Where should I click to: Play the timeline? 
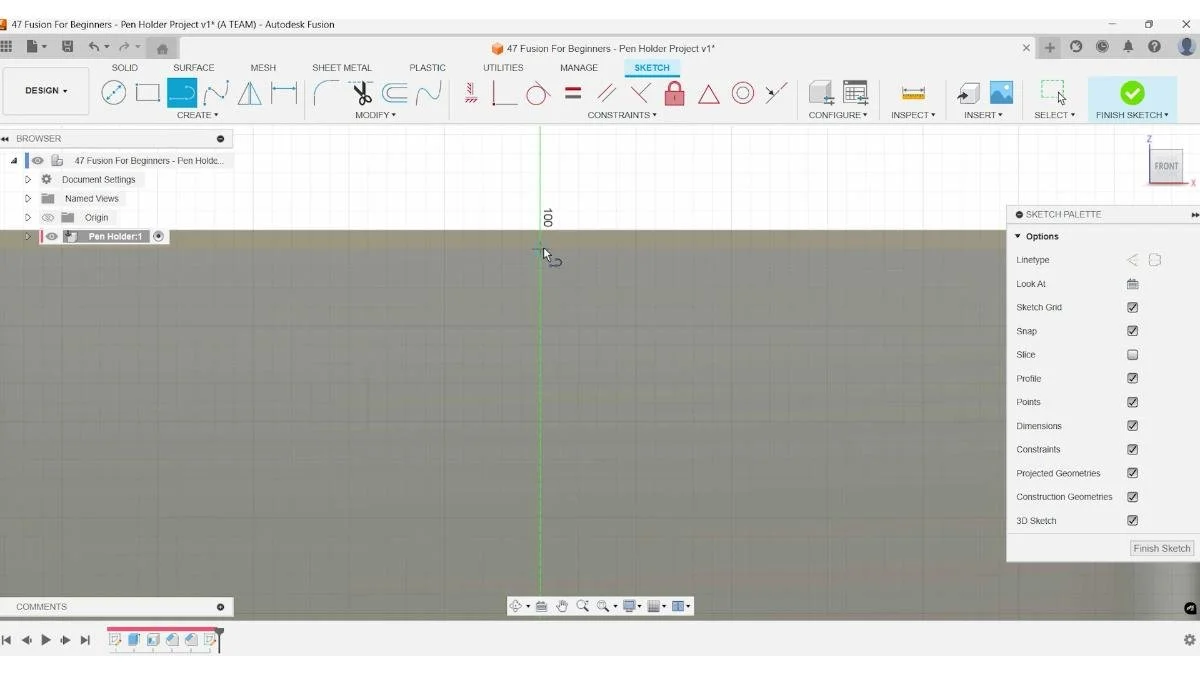(46, 640)
